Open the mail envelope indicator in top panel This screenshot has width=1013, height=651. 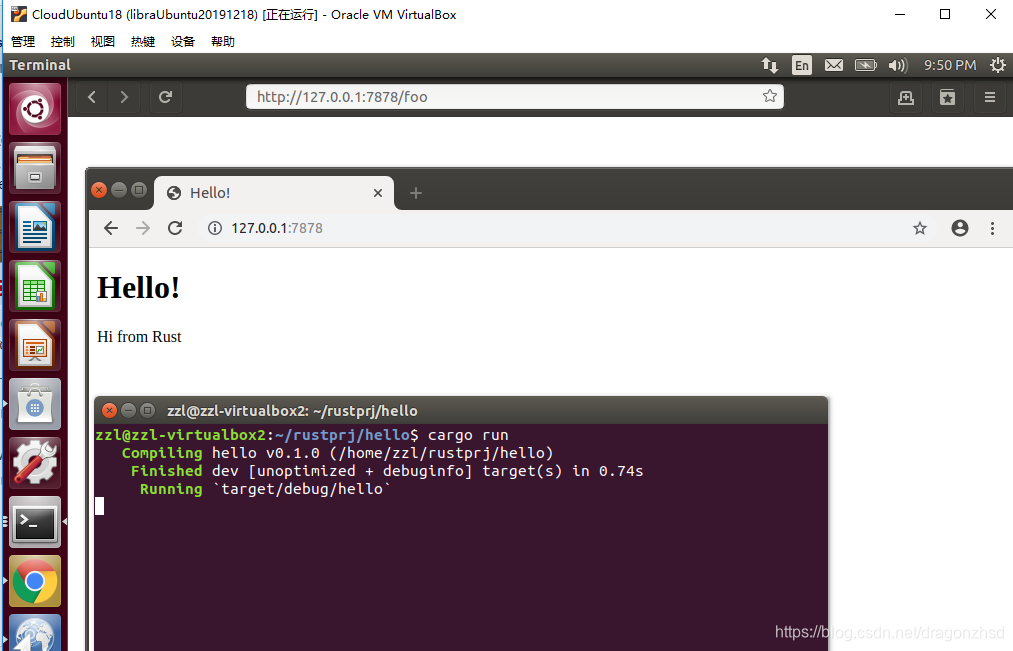[834, 64]
